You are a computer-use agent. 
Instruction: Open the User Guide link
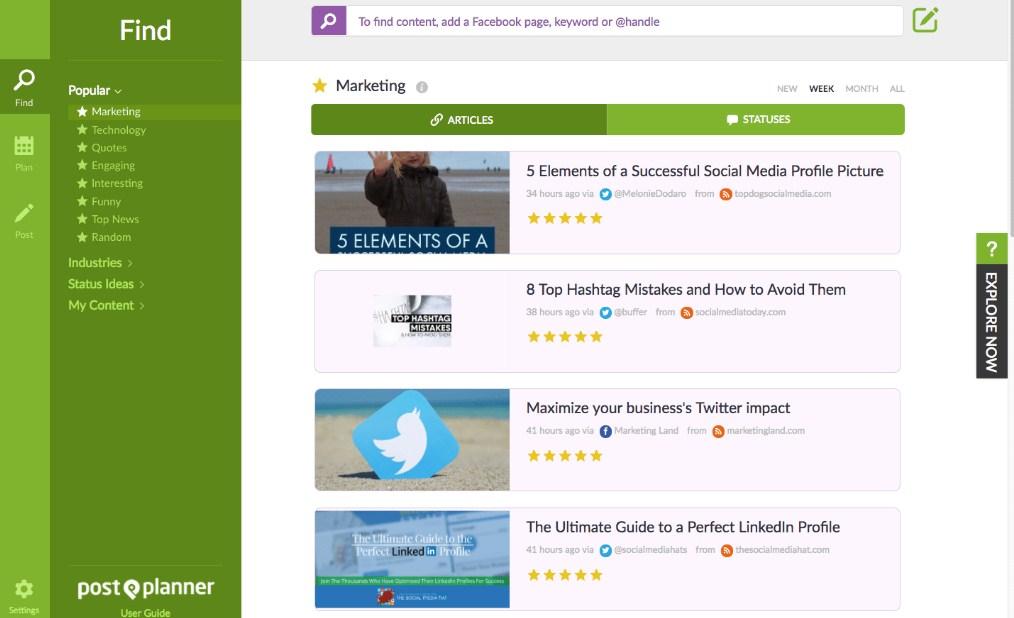point(145,612)
